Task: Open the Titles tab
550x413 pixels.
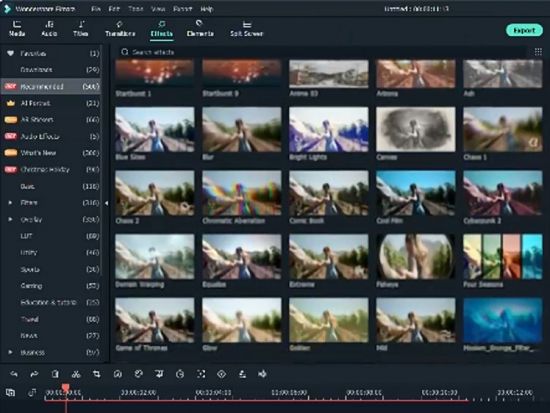Action: tap(80, 29)
